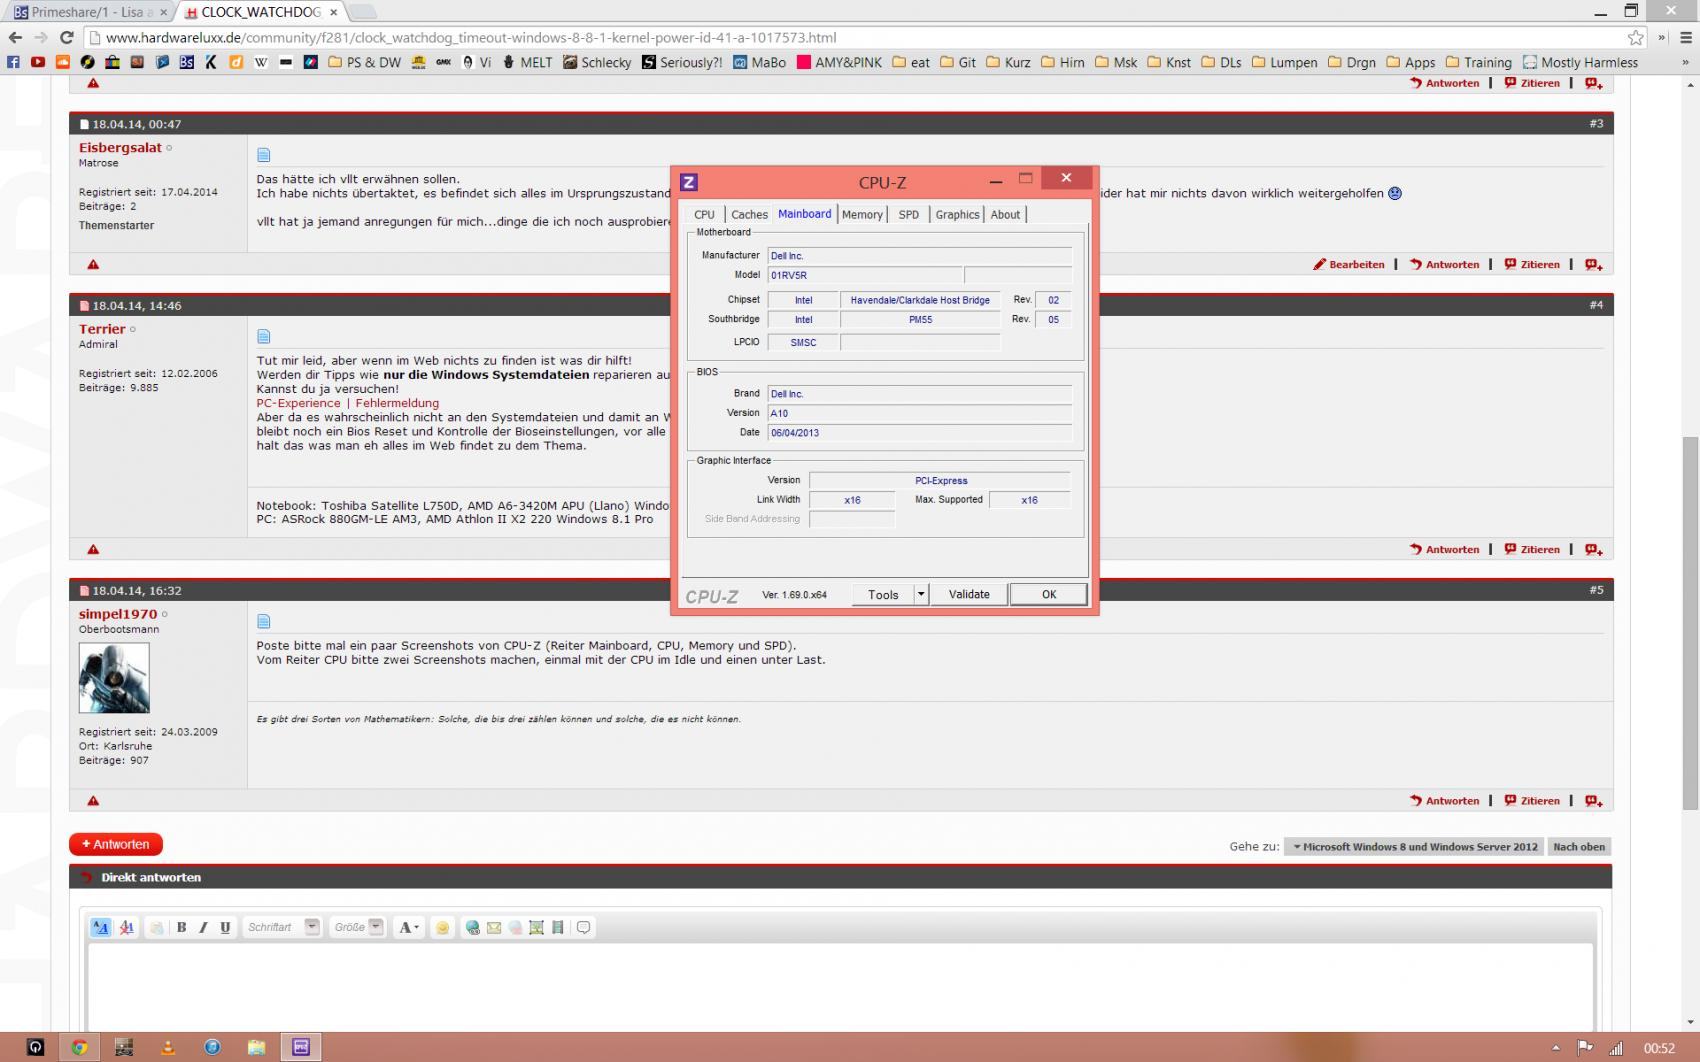Open the Mostly Harmless bookmark
This screenshot has width=1700, height=1062.
click(1580, 62)
